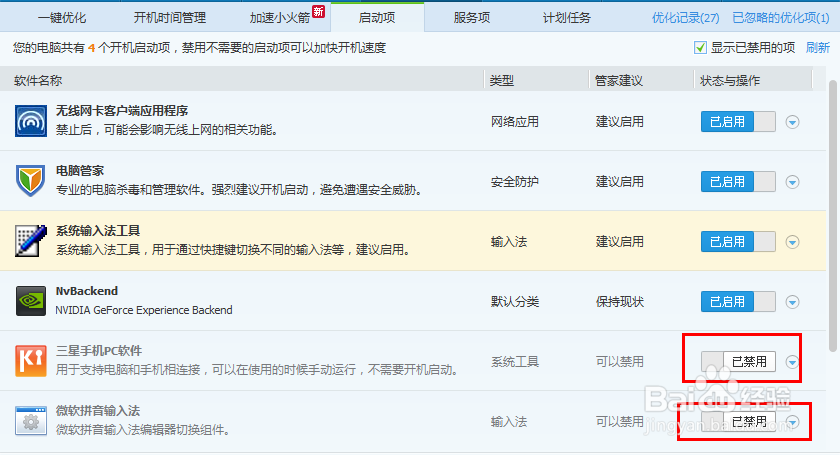Open NvBackend row dropdown arrow
The image size is (840, 455).
click(x=793, y=302)
